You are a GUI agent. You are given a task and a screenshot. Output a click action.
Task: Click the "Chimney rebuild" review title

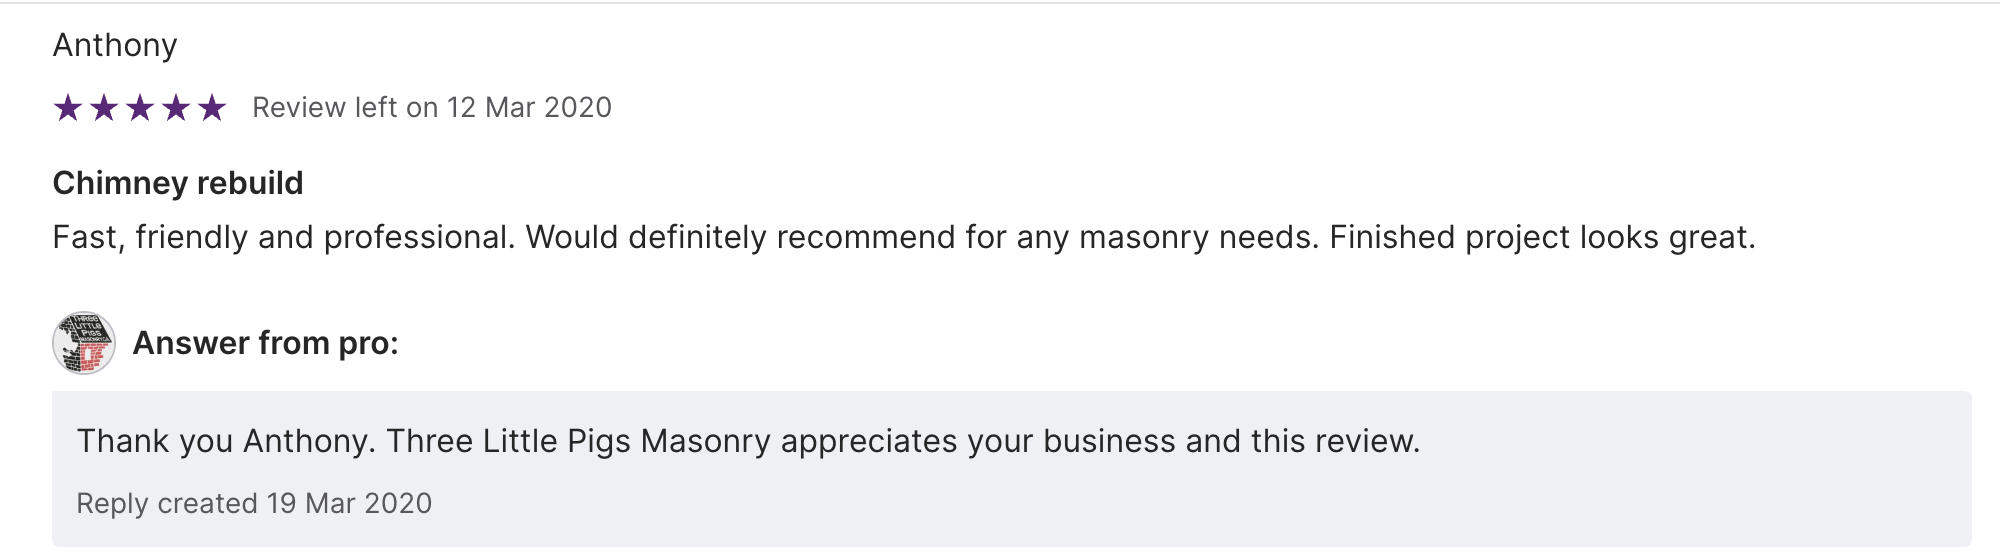pyautogui.click(x=178, y=183)
